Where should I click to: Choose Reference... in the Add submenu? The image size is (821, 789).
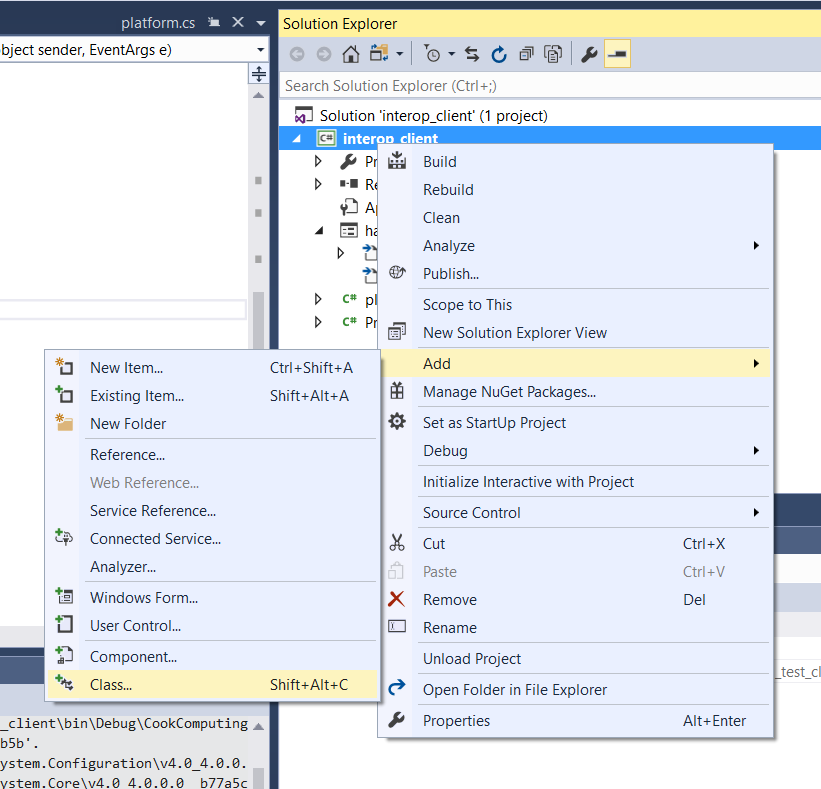click(x=212, y=454)
